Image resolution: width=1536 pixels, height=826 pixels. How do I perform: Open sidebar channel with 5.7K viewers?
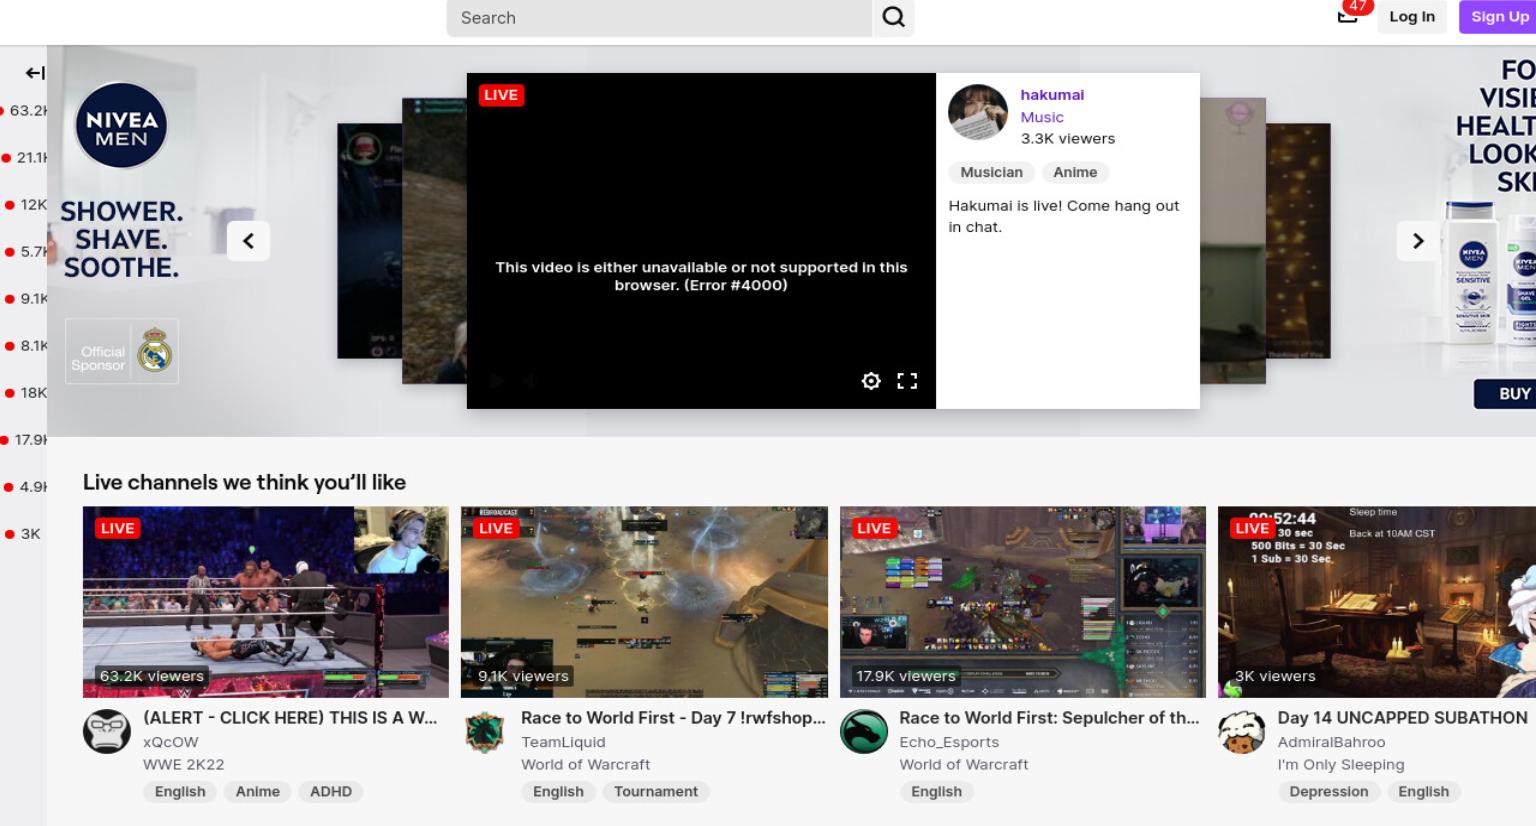[x=24, y=251]
